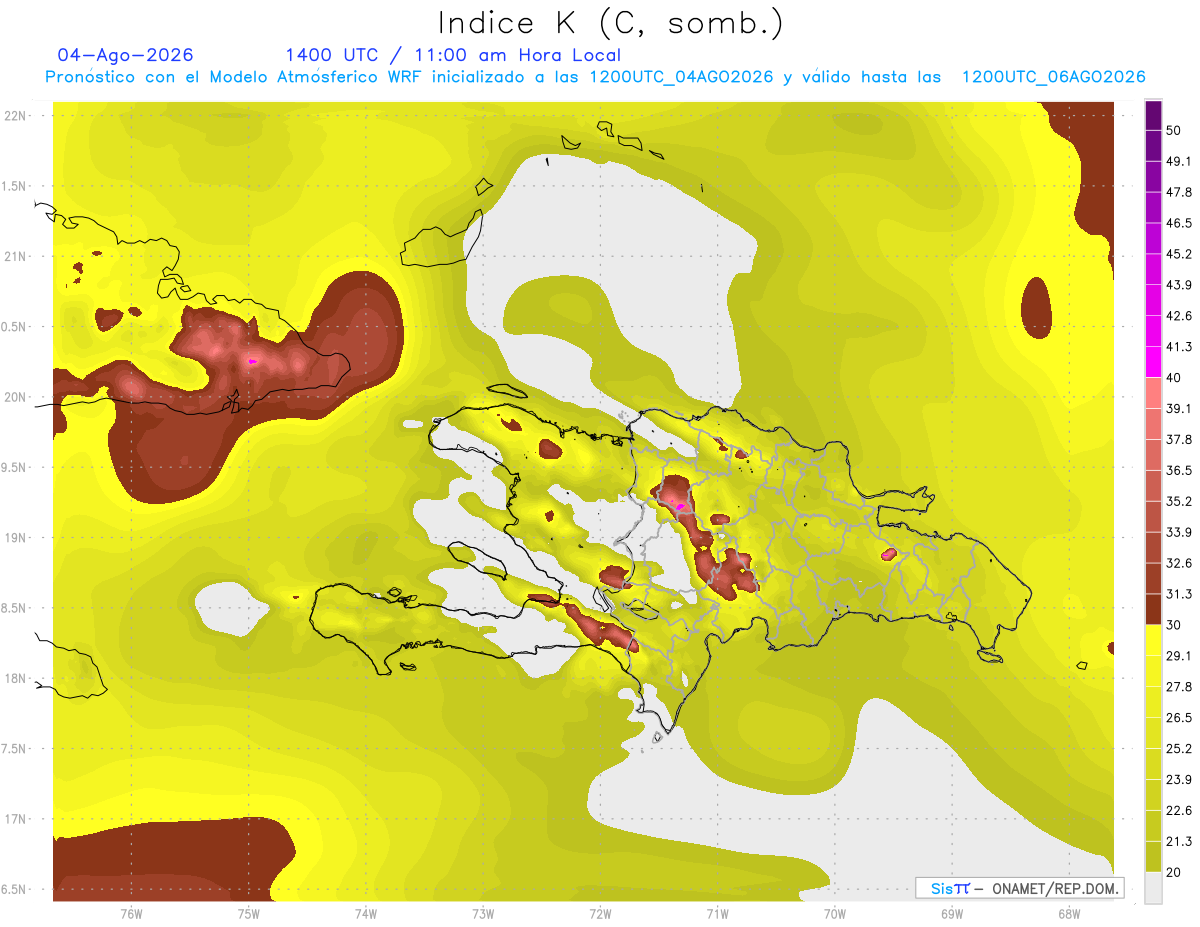The height and width of the screenshot is (927, 1200).
Task: Click the '21N' latitude label
Action: 16,256
